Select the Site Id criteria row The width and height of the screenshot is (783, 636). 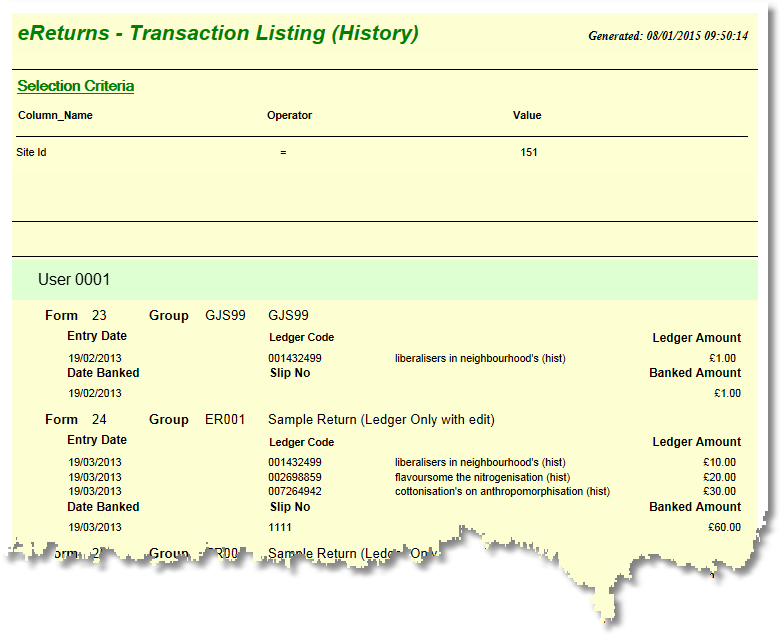tap(32, 153)
